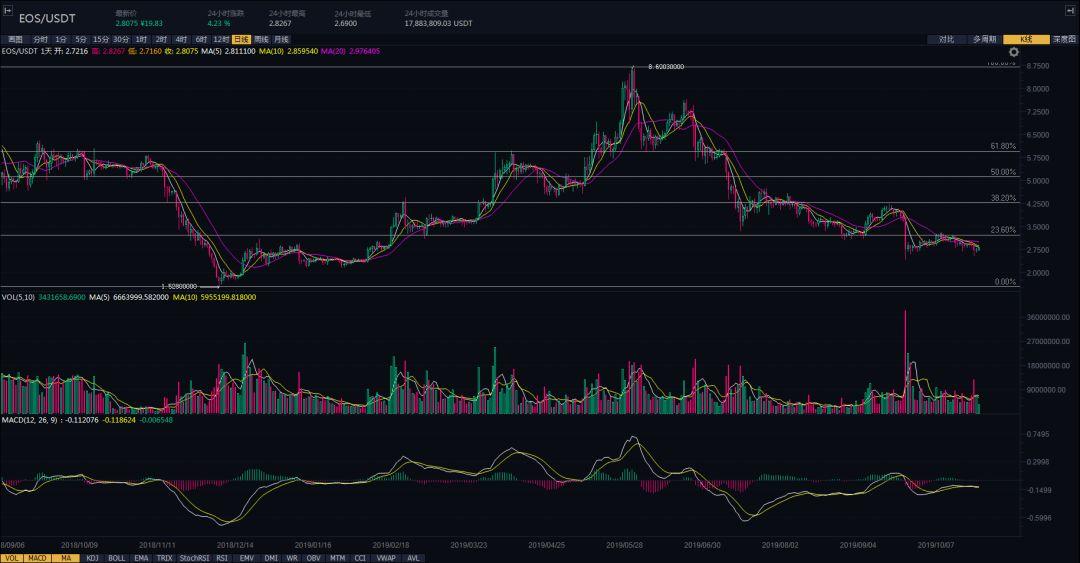1080x563 pixels.
Task: Select the 30分 interval
Action: (121, 39)
